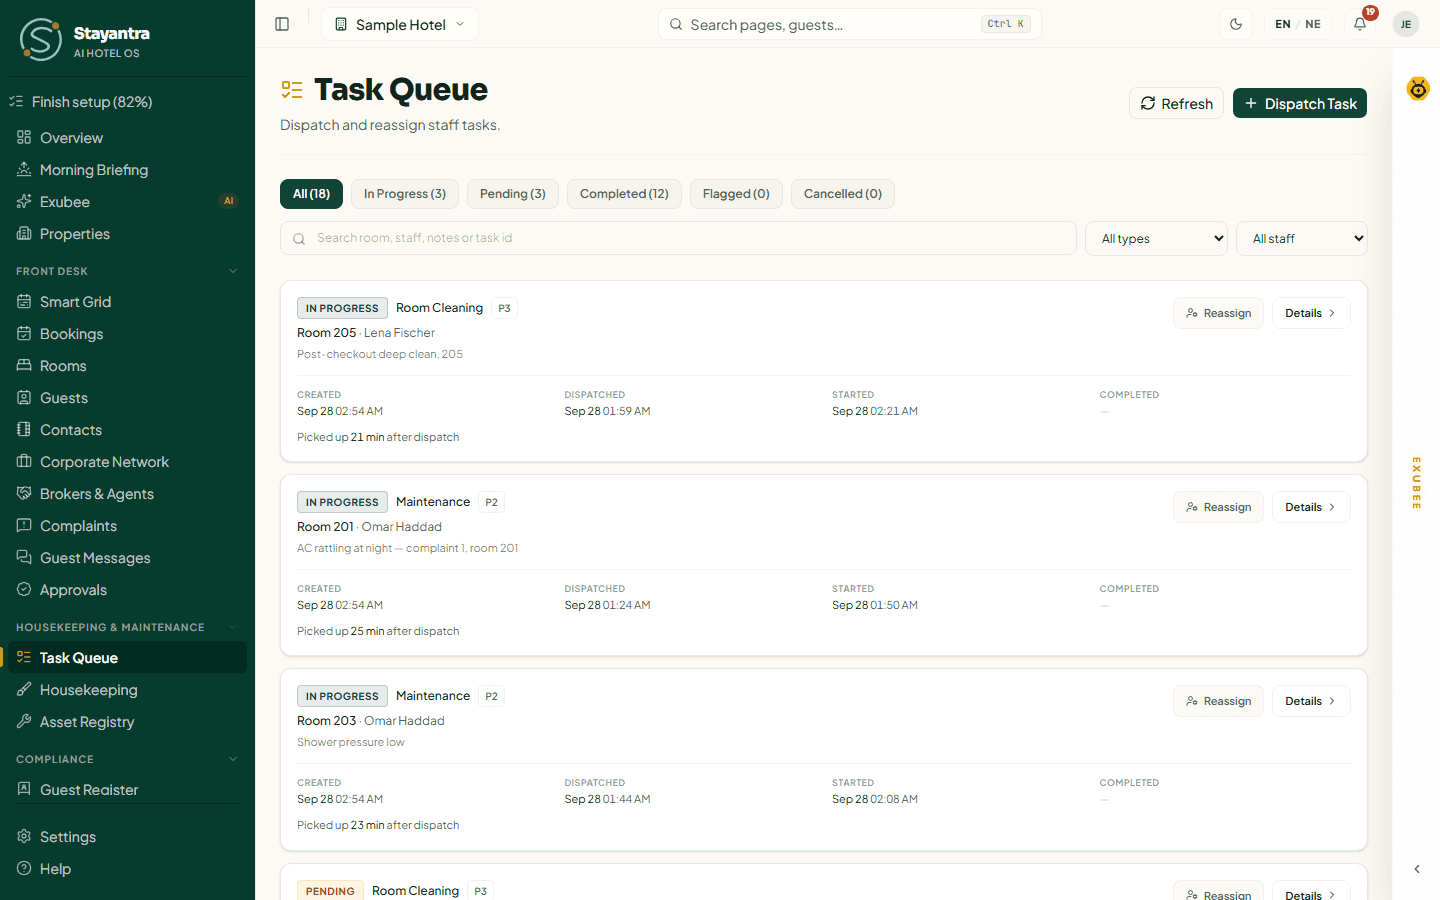Toggle the sidebar panel icon
This screenshot has height=900, width=1440.
coord(282,24)
